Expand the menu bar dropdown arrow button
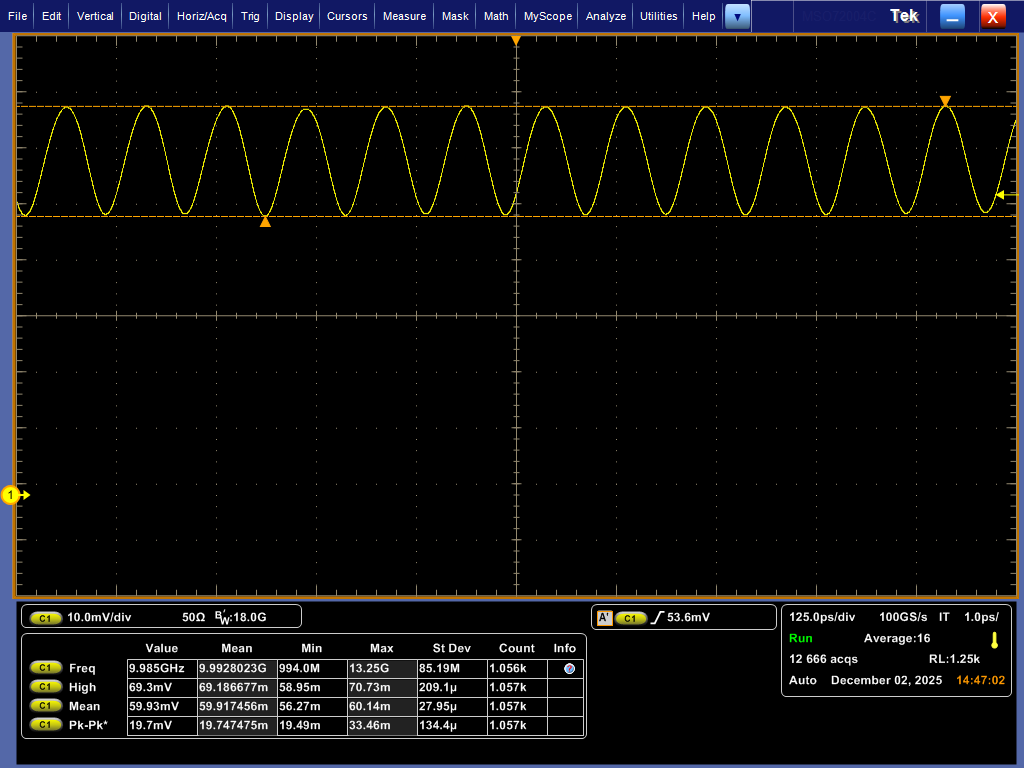The width and height of the screenshot is (1024, 768). click(737, 16)
